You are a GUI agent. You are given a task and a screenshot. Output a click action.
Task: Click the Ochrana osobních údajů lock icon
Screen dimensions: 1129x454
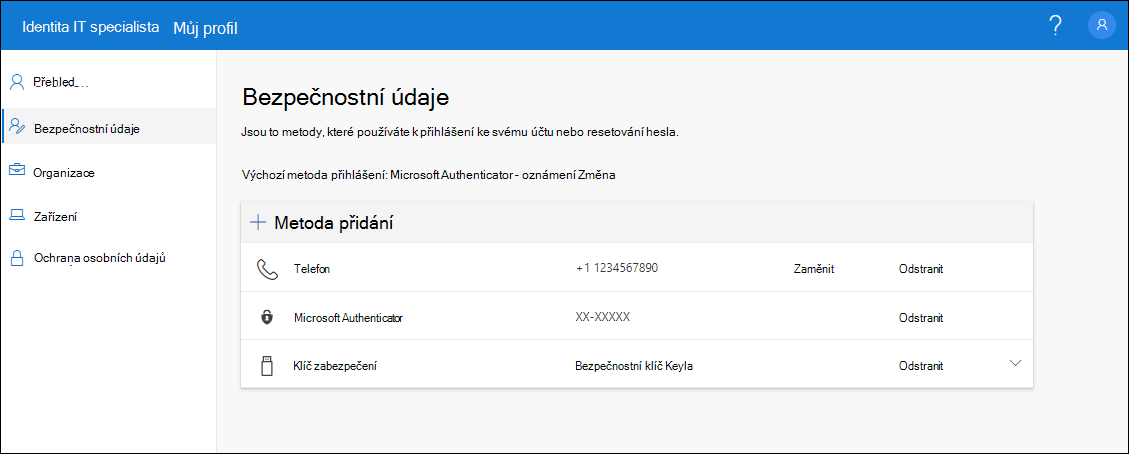[17, 258]
